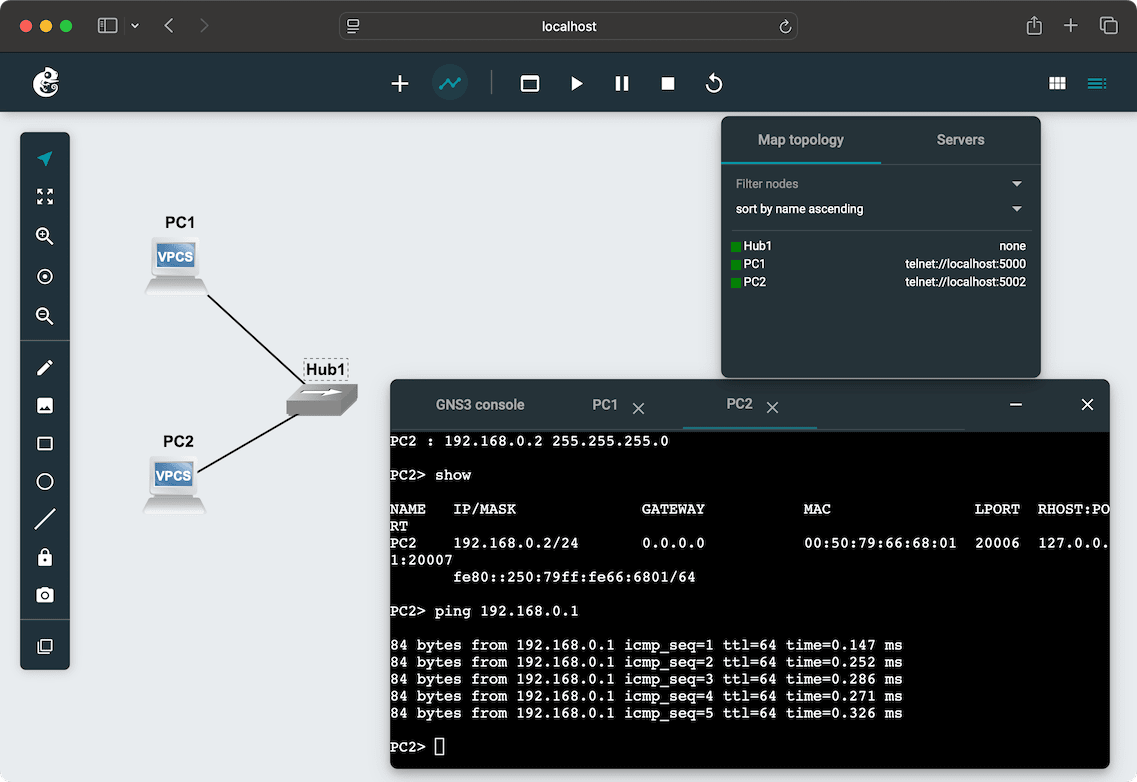Open the sort by name ascending dropdown
Viewport: 1137px width, 782px height.
(878, 209)
